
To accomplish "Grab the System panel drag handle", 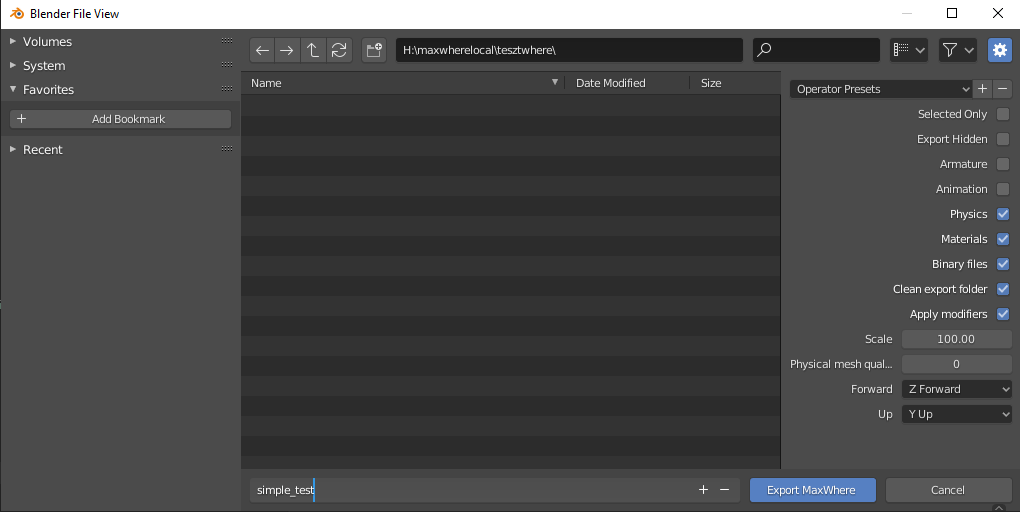I will pyautogui.click(x=226, y=65).
